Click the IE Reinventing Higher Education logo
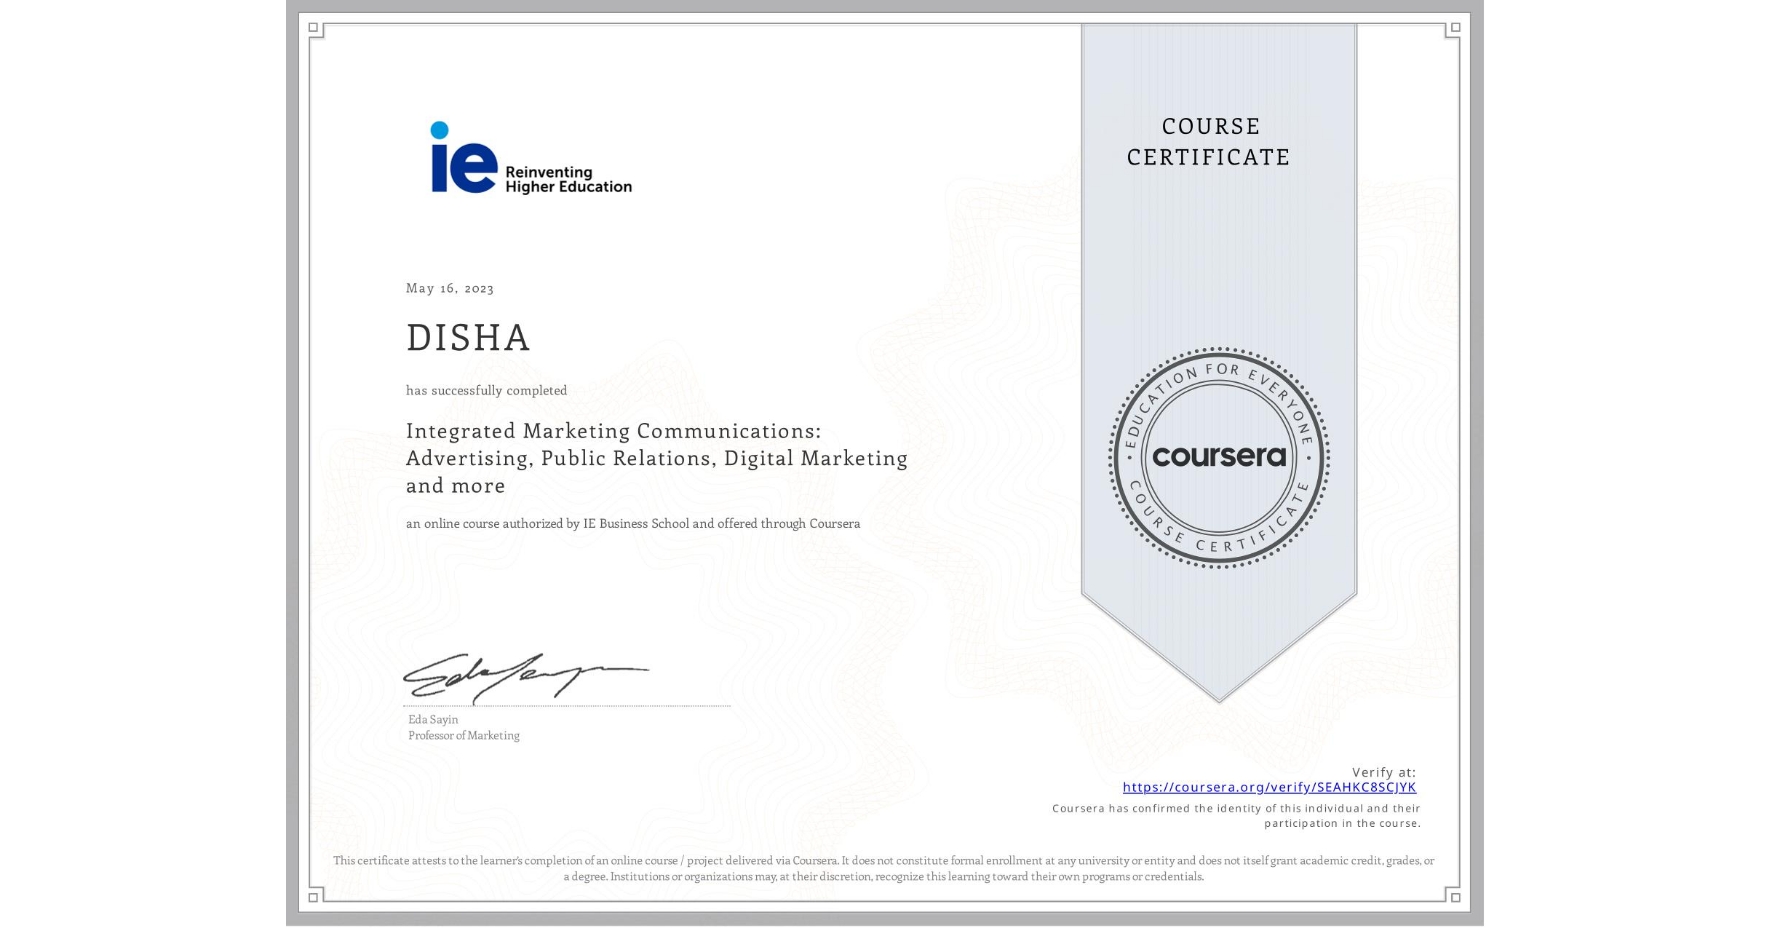The image size is (1772, 928). (531, 158)
